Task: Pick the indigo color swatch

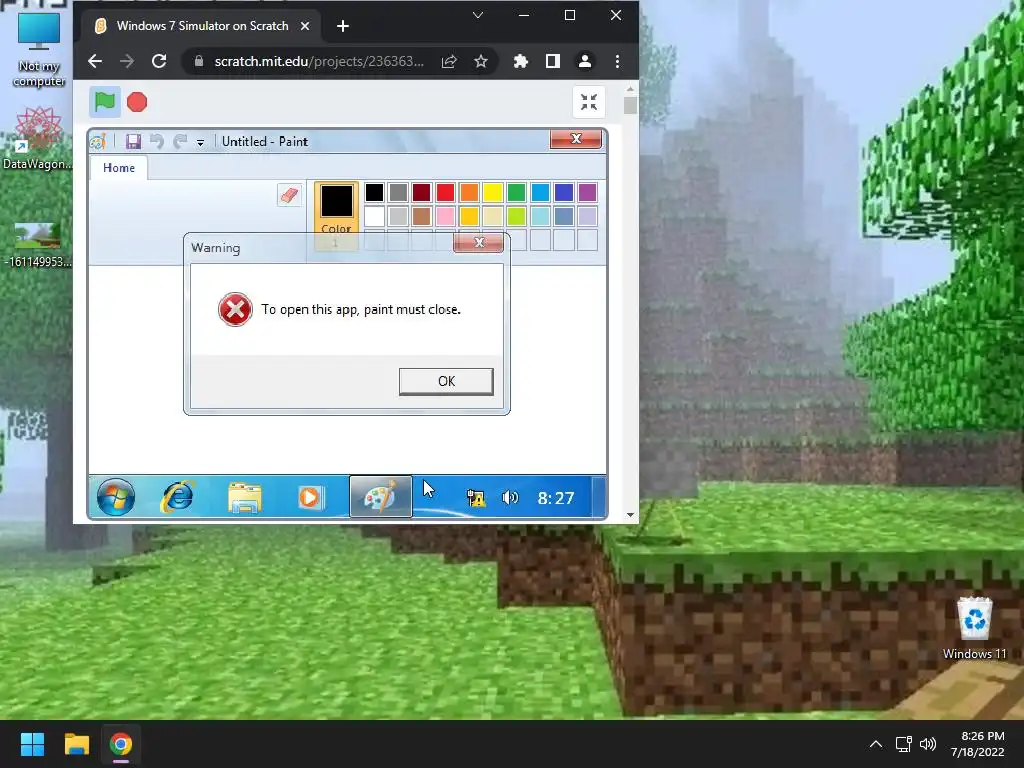Action: coord(564,192)
